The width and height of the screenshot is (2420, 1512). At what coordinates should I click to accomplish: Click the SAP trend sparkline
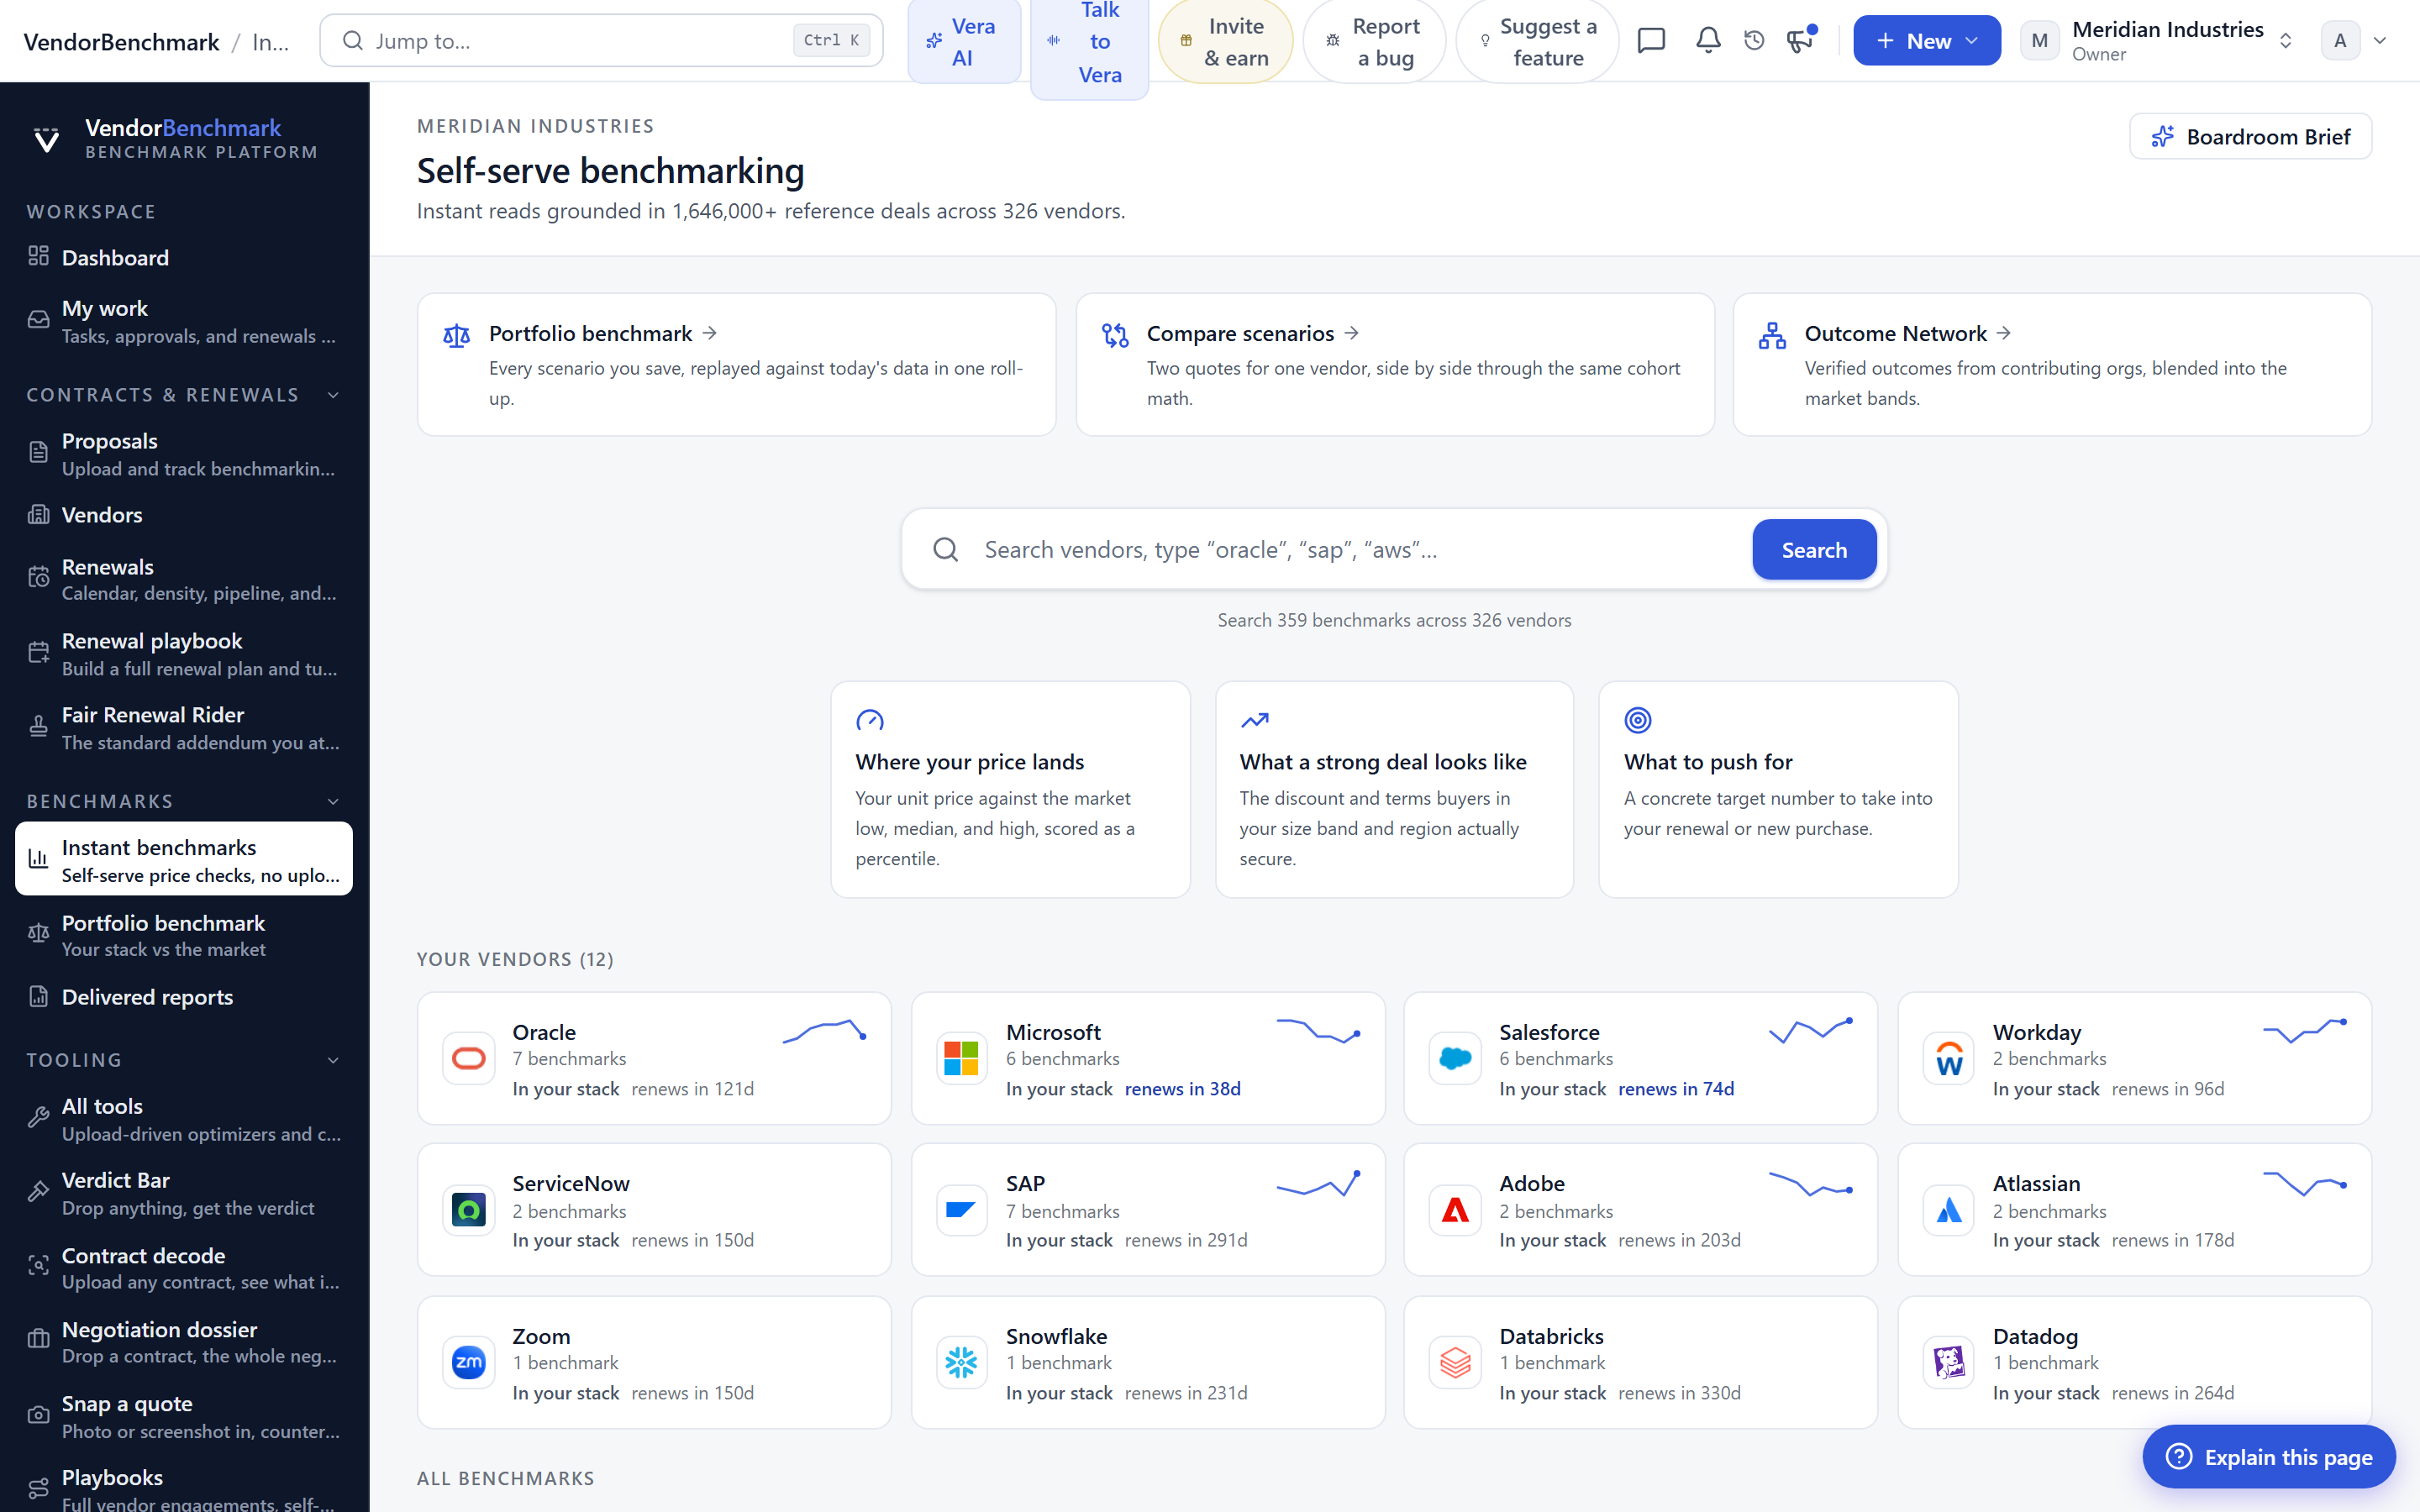pyautogui.click(x=1318, y=1184)
